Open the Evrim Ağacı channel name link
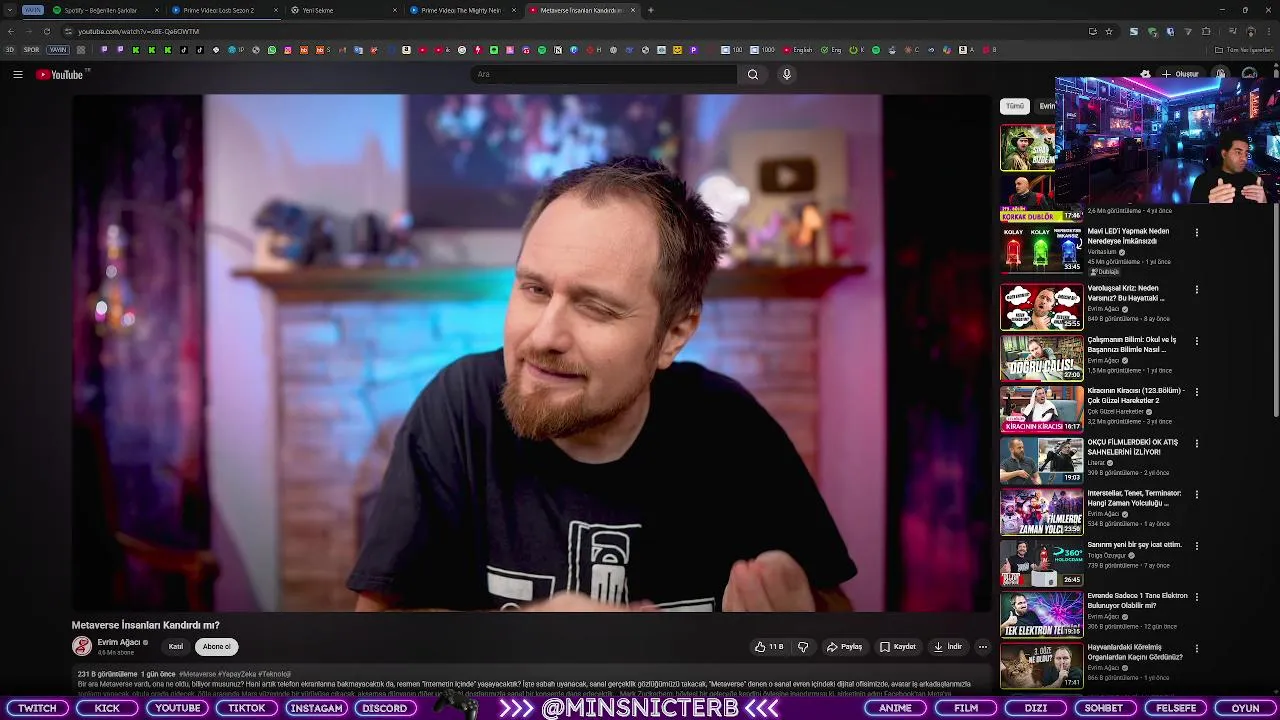This screenshot has height=720, width=1280. point(119,642)
